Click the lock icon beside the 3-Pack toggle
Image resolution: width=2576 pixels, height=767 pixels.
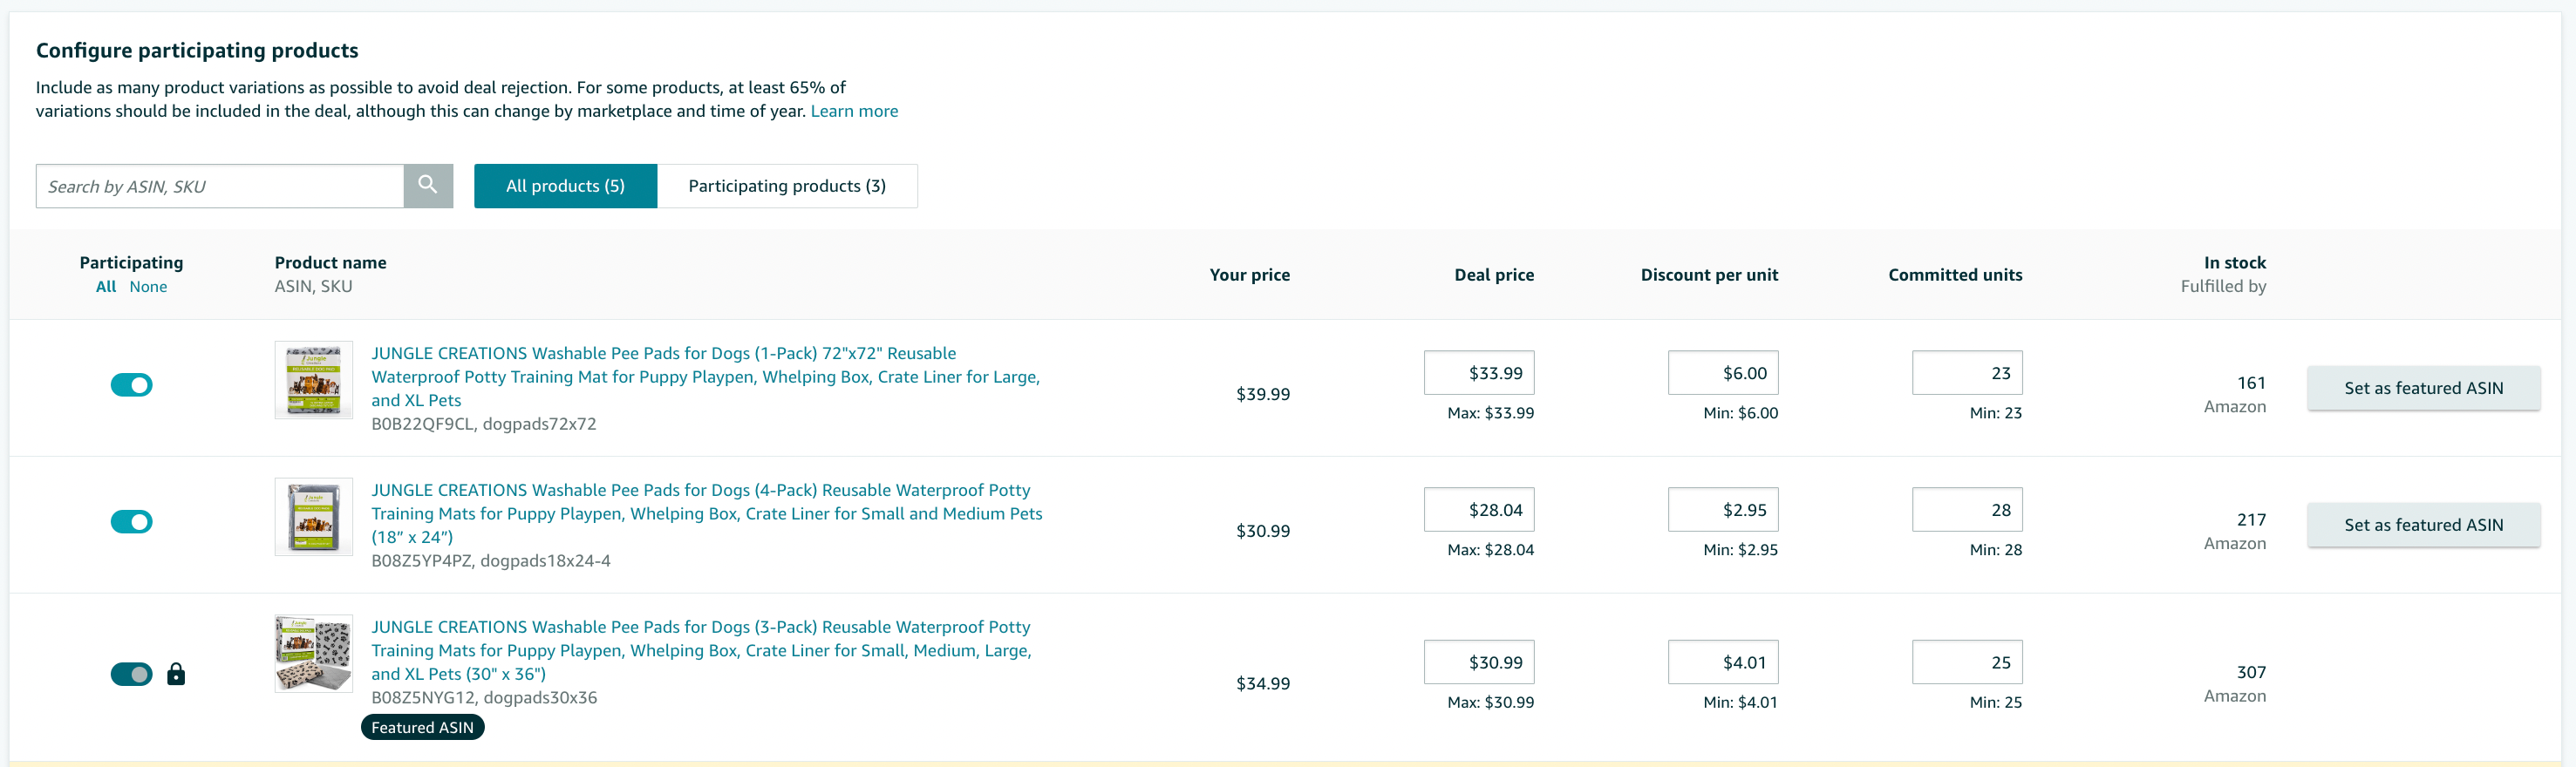point(176,674)
